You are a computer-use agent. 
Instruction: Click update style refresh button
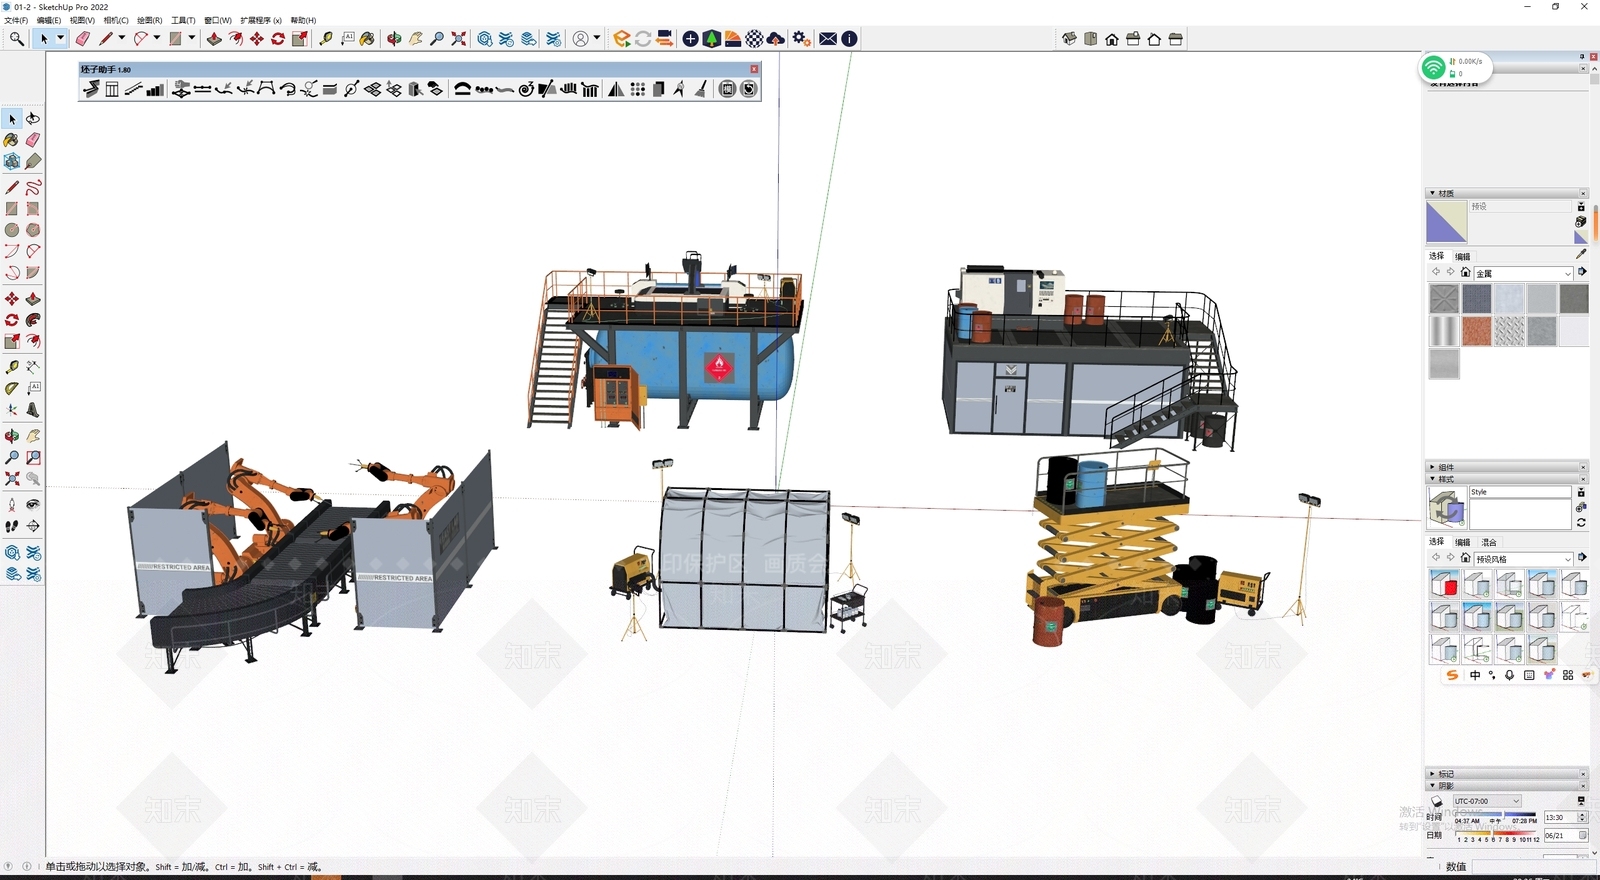point(1581,523)
